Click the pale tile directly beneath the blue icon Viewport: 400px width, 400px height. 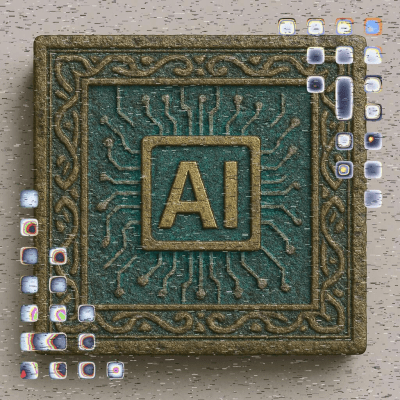373,55
